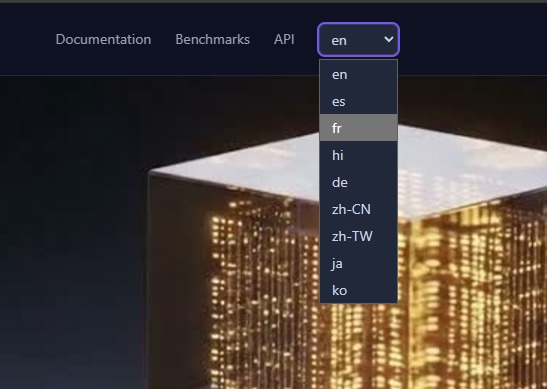This screenshot has width=547, height=389.
Task: Select 'hi' Hindi language option
Action: click(x=359, y=155)
